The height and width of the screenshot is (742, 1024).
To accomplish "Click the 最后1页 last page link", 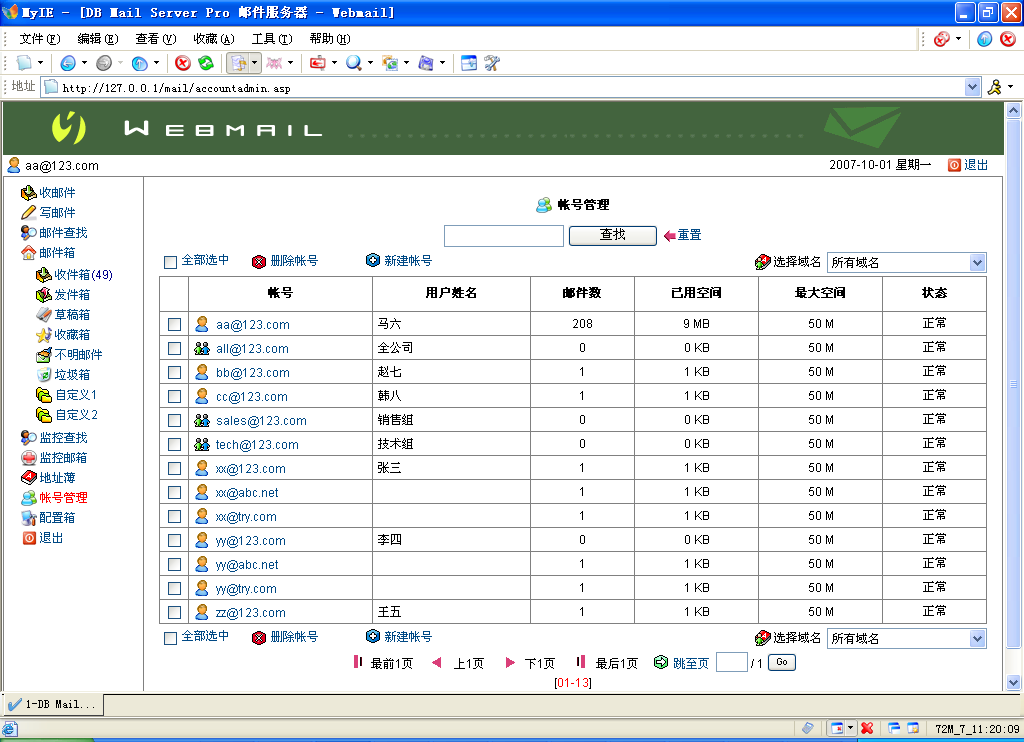I will [616, 664].
